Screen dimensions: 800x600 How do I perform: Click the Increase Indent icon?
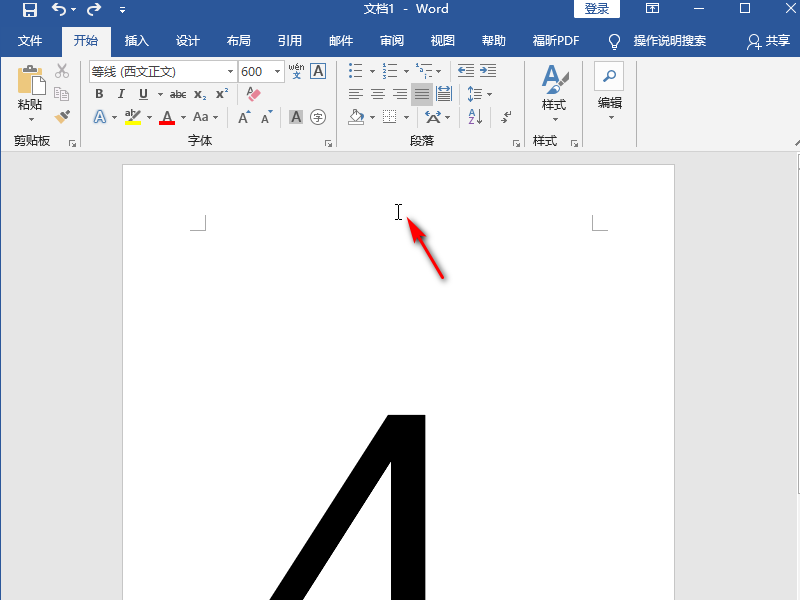[488, 71]
